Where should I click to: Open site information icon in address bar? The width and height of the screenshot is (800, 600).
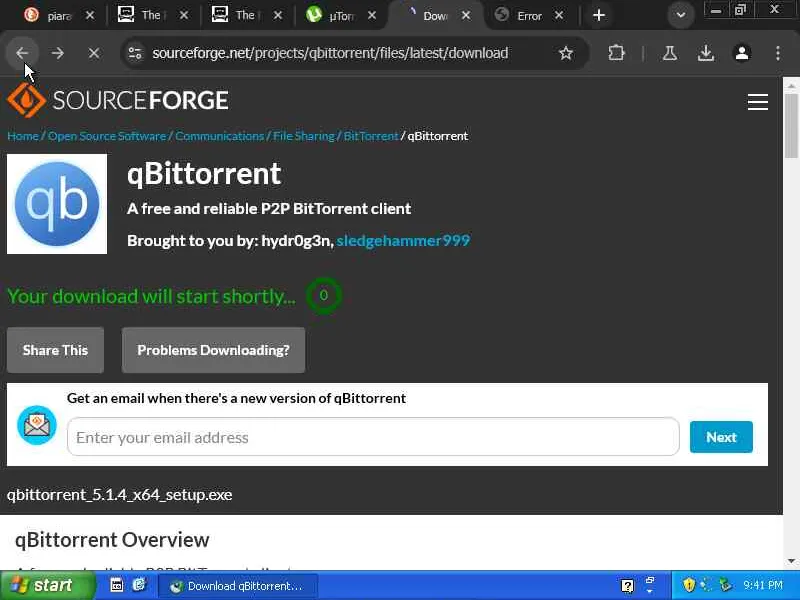[x=135, y=53]
